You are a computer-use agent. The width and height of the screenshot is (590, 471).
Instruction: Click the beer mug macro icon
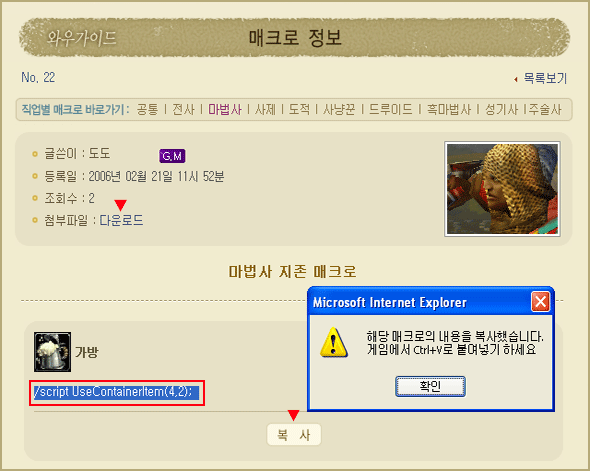[52, 352]
